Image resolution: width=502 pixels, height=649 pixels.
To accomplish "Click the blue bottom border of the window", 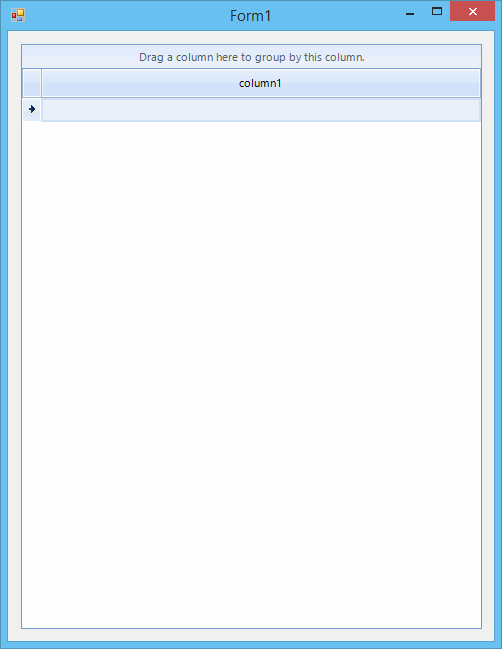I will tap(251, 645).
